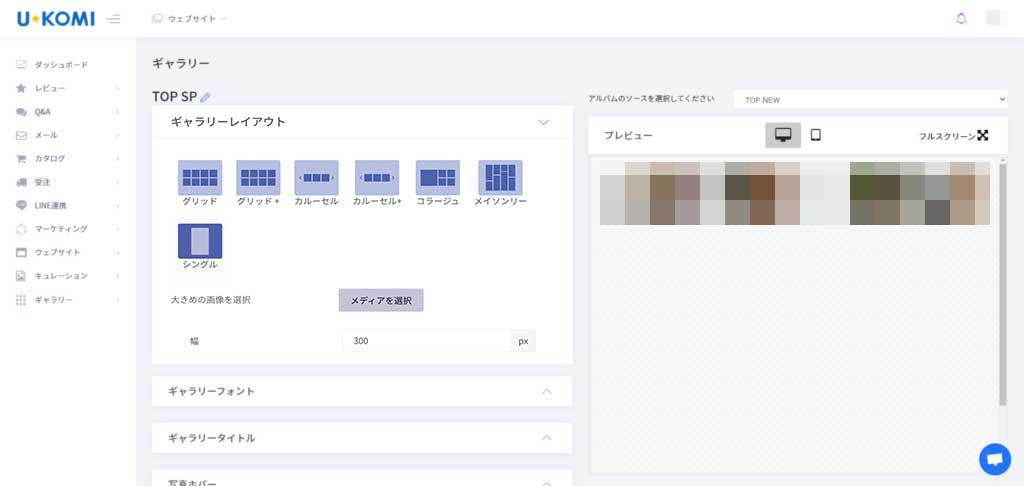Screen dimensions: 1024x486
Task: Click the 大きめの画像を選択 label
Action: [210, 300]
